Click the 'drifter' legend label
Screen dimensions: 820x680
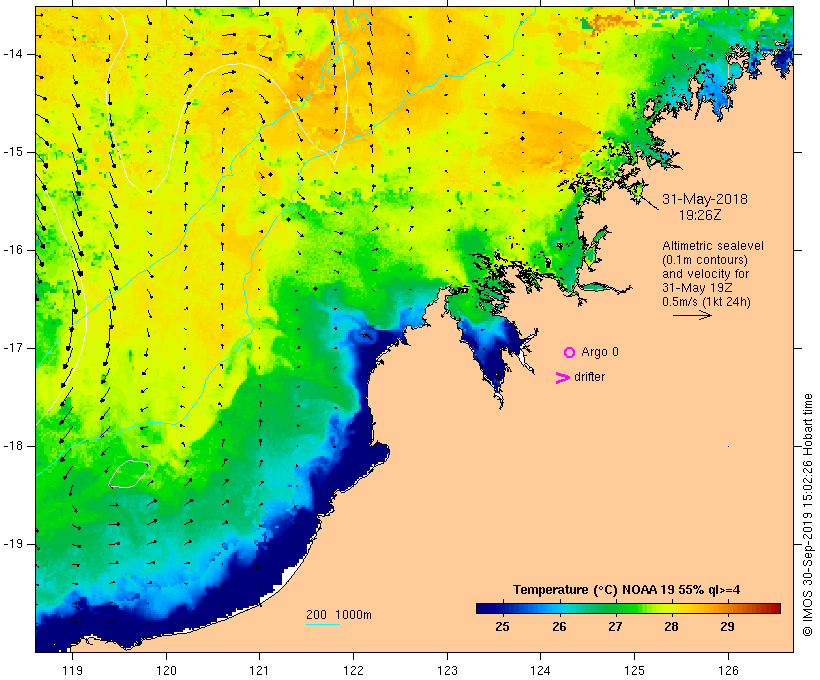[x=589, y=377]
